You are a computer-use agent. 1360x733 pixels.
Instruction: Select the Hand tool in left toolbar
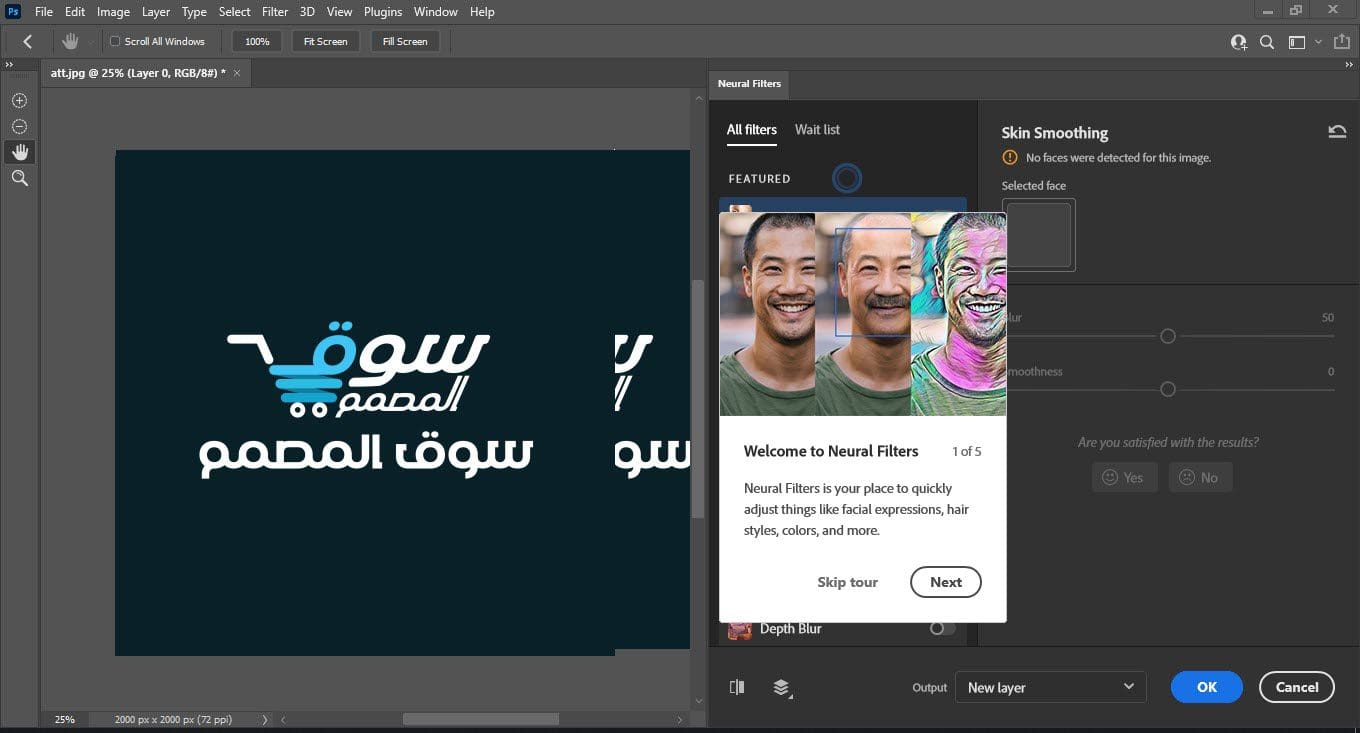19,152
